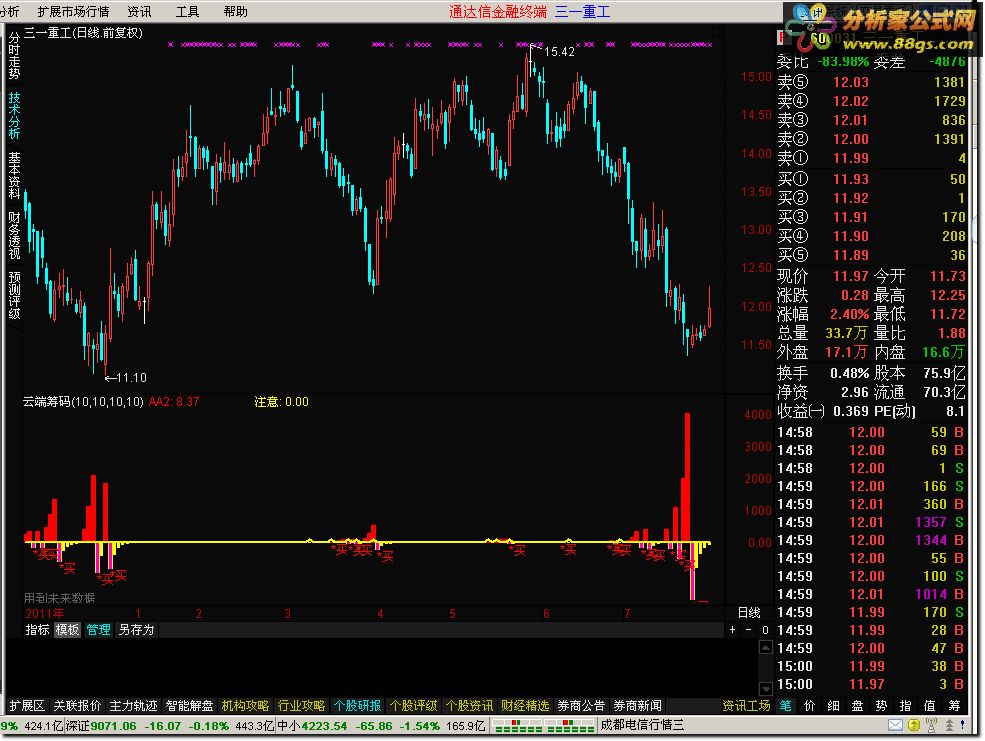The width and height of the screenshot is (985, 741).
Task: Open the 券商新闻 bottom tab
Action: pyautogui.click(x=637, y=706)
